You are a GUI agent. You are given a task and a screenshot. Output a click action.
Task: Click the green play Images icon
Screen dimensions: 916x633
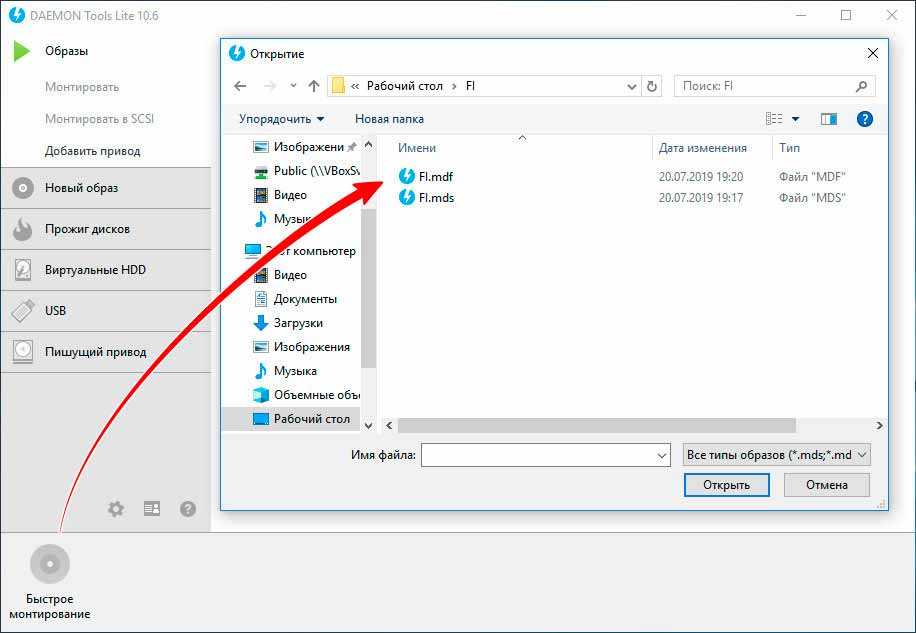point(22,51)
